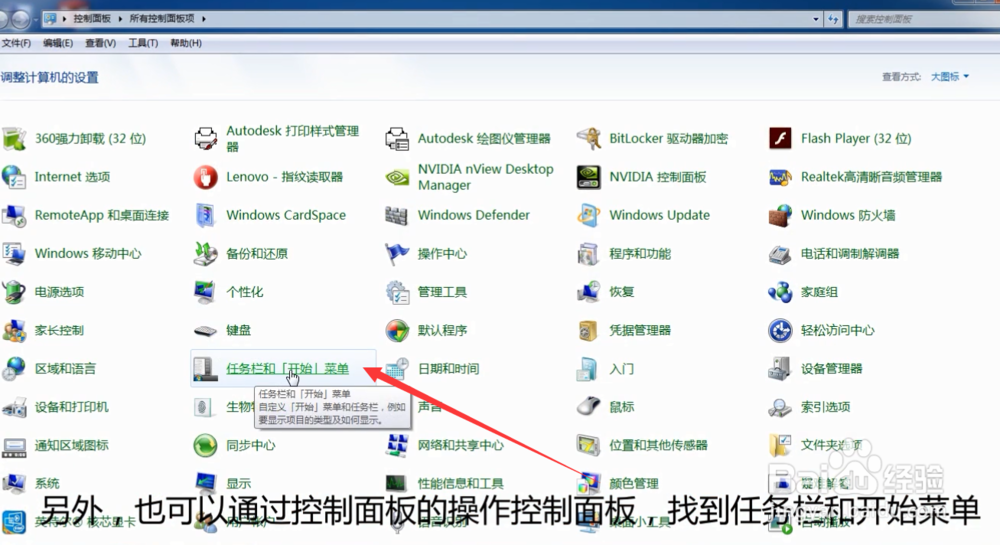Screen dimensions: 1000x545
Task: Expand the arrow after 所有控制面板项 breadcrumb
Action: (203, 18)
